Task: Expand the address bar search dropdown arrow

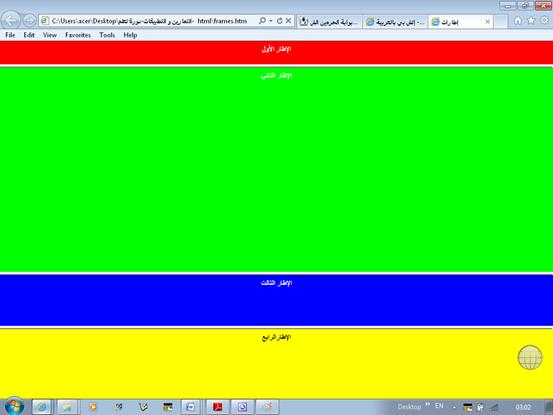Action: [271, 21]
